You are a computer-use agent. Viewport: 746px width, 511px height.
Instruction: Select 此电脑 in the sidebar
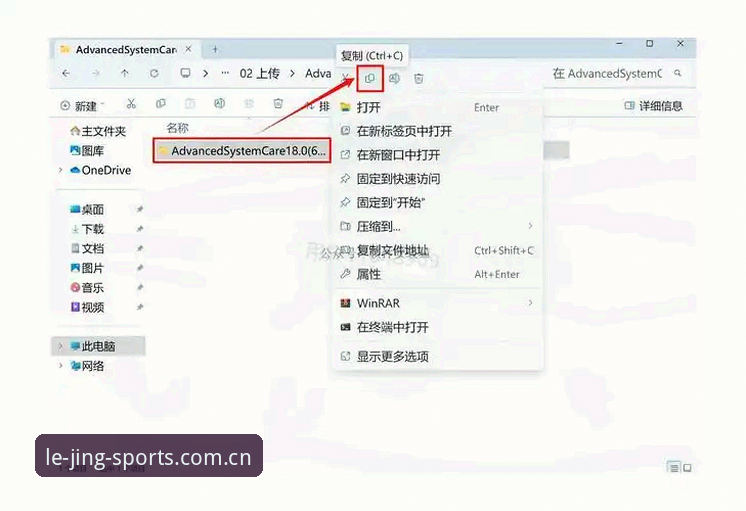(x=98, y=346)
